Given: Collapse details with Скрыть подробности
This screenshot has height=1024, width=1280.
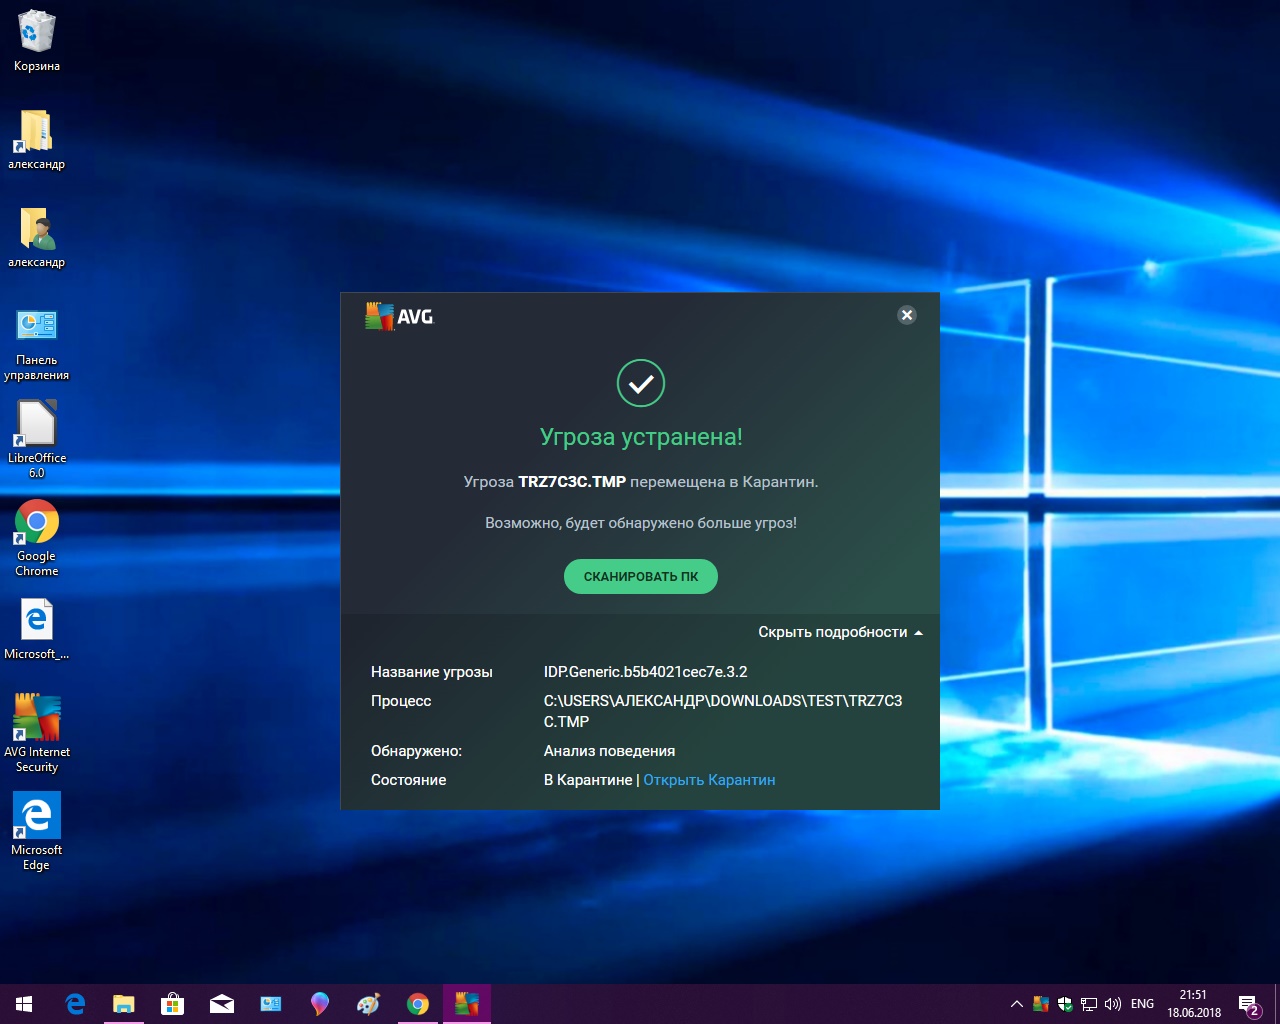Looking at the screenshot, I should (x=839, y=632).
